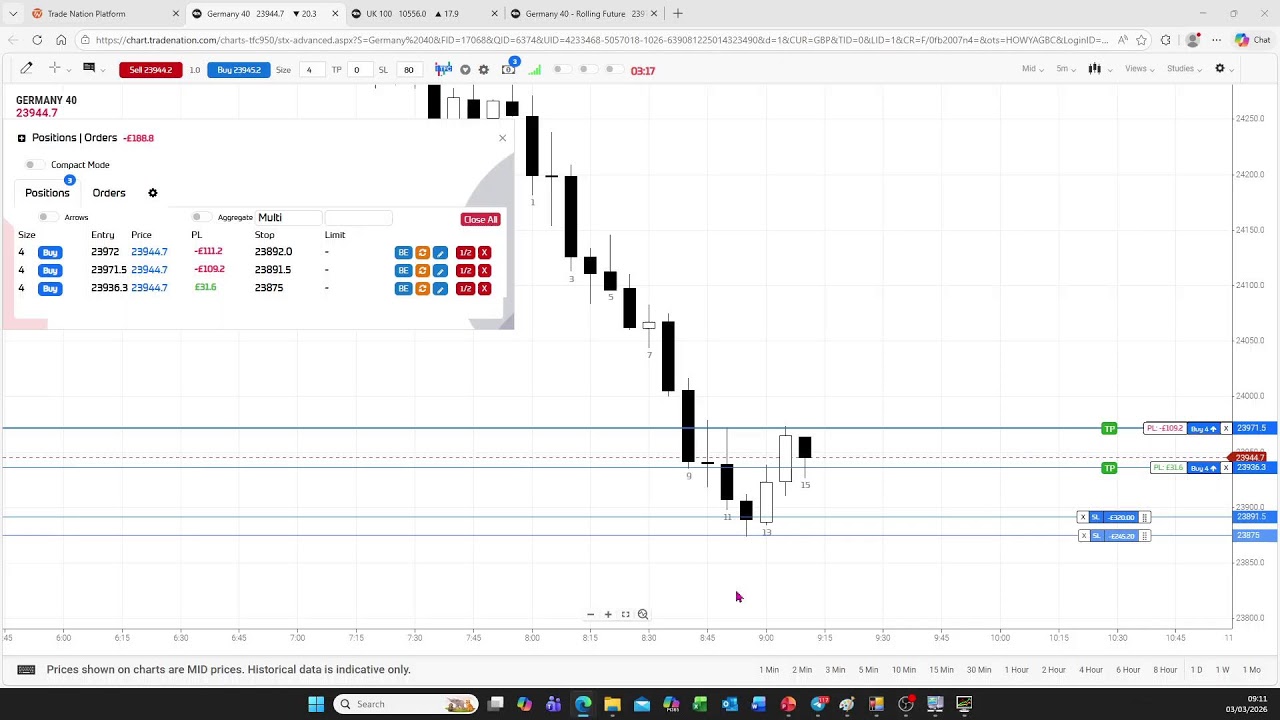Zoom in chart with plus icon
The height and width of the screenshot is (720, 1280).
tap(608, 615)
